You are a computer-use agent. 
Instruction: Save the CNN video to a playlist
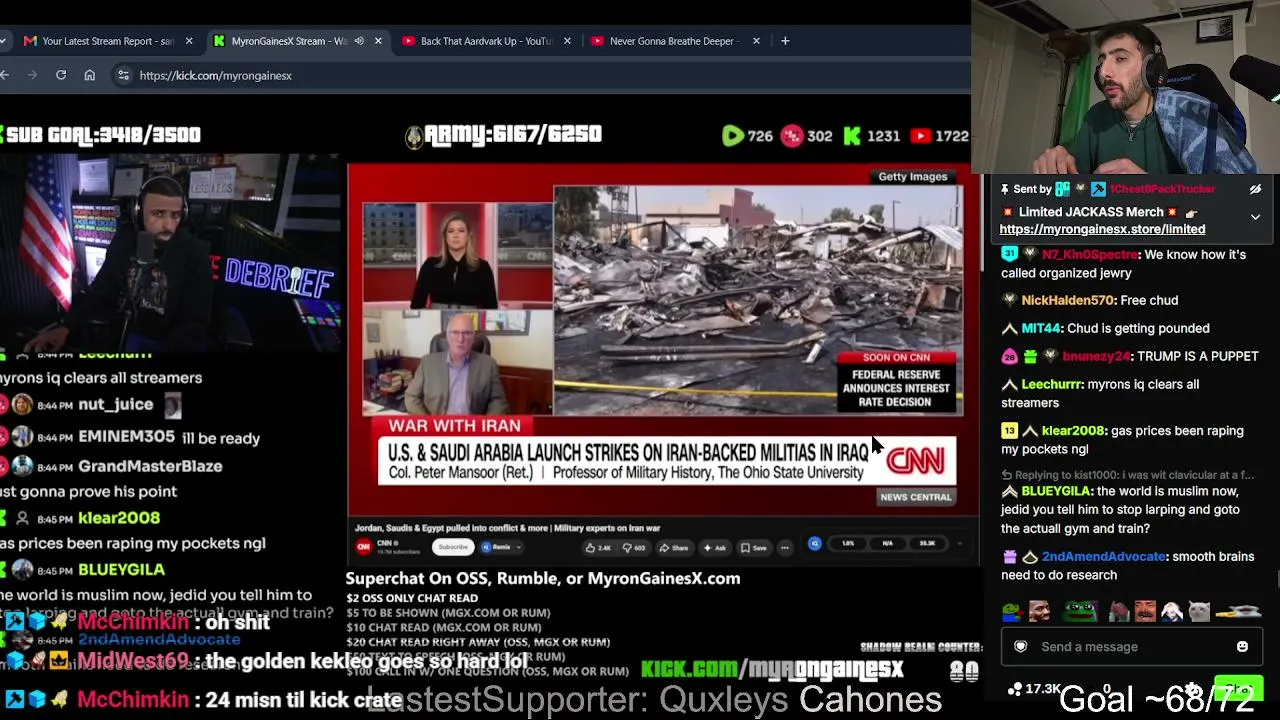[x=754, y=547]
